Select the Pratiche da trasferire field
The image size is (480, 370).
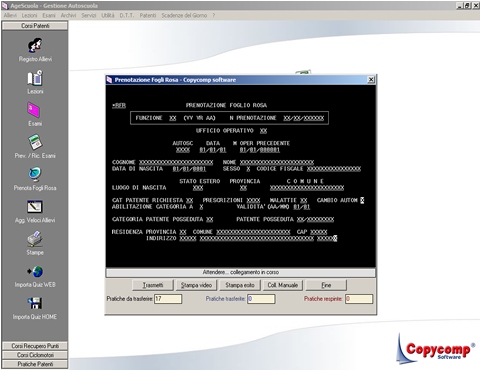tap(168, 299)
